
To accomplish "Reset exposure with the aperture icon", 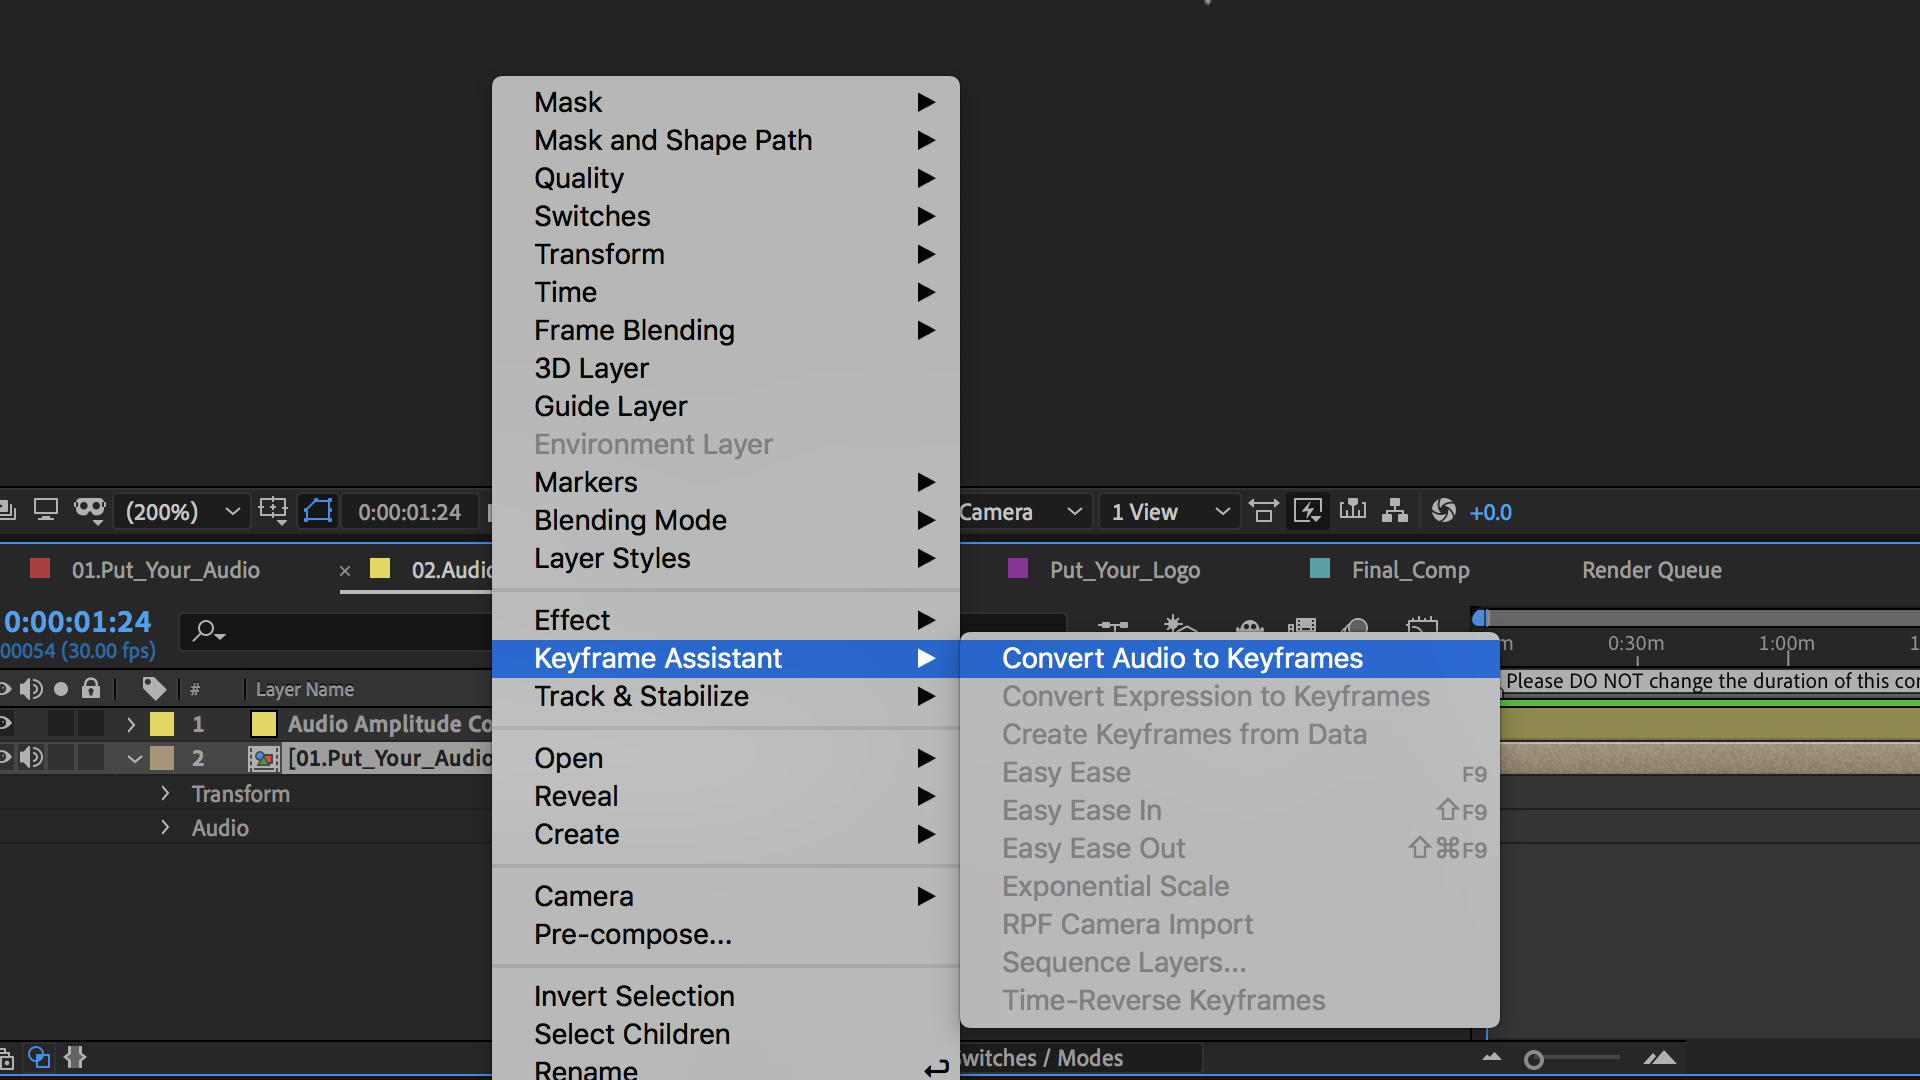I will point(1443,511).
